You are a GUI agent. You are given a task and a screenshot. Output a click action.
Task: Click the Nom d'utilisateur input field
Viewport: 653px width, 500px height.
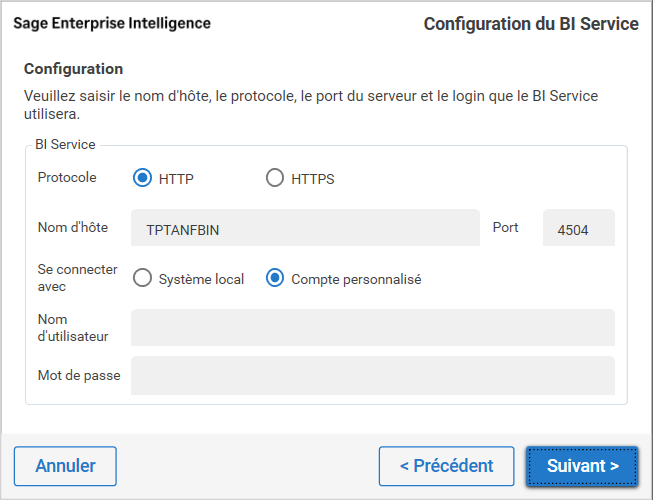[x=372, y=327]
